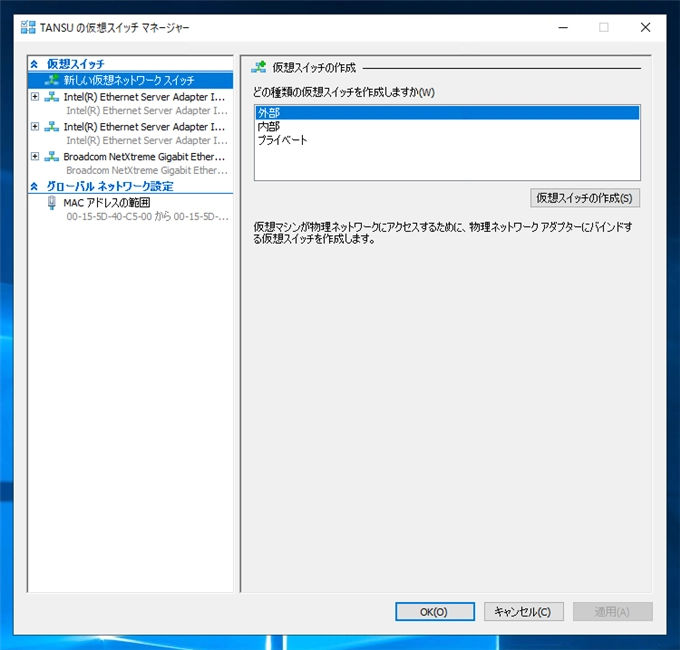Screen dimensions: 680x650
Task: Choose 外部 switch type
Action: [x=447, y=113]
